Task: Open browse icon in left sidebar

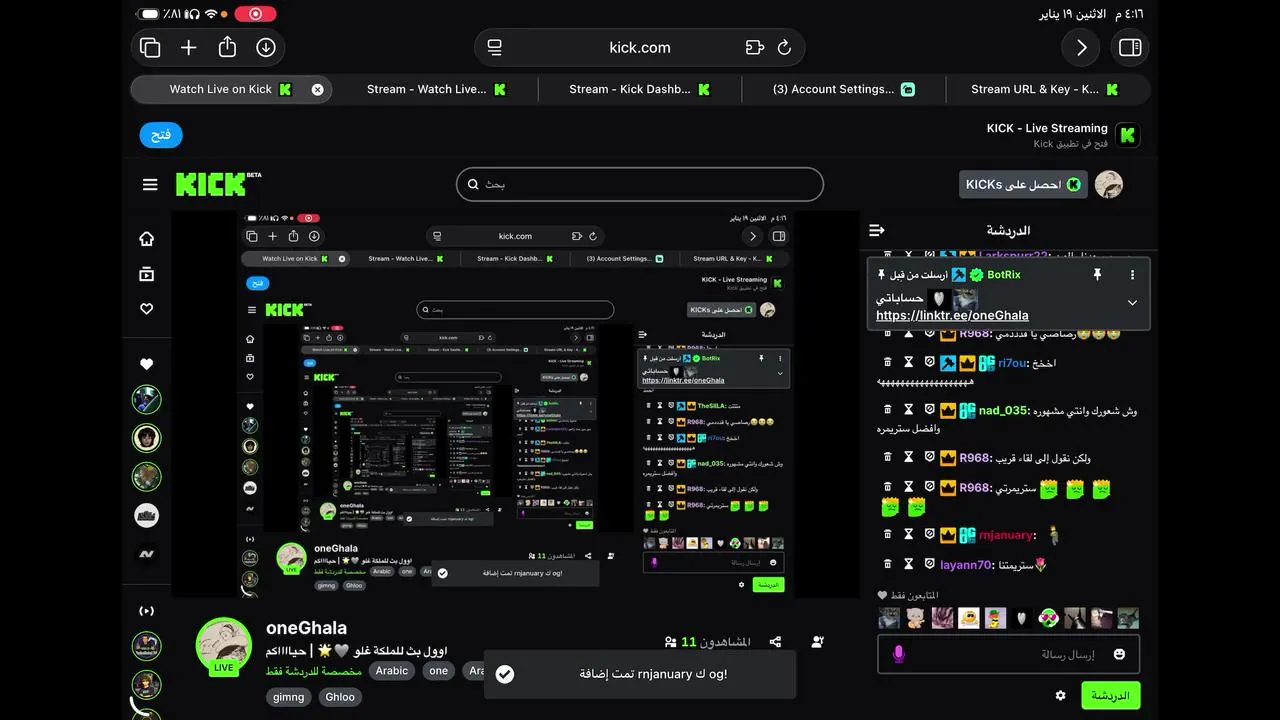Action: [147, 274]
